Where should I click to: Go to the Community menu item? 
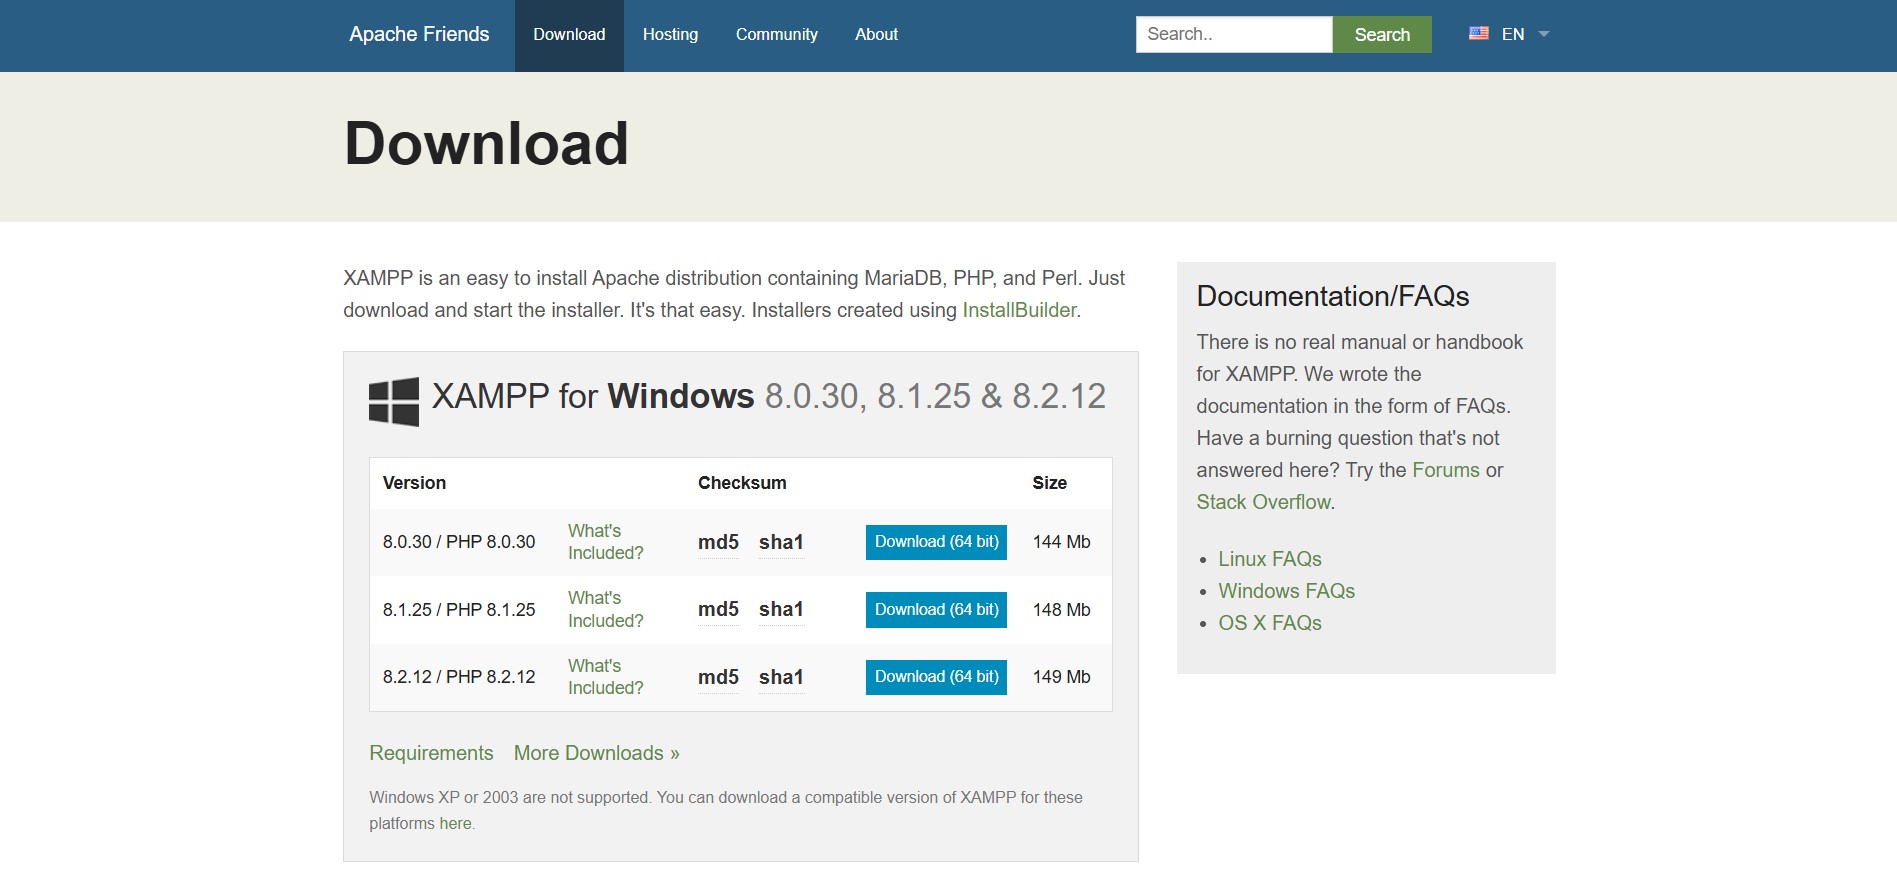point(776,35)
